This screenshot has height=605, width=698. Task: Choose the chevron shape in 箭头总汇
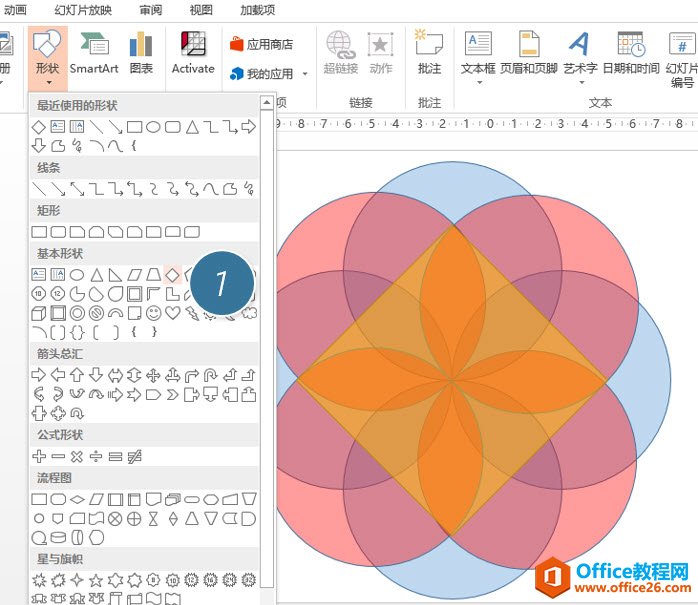coord(173,394)
